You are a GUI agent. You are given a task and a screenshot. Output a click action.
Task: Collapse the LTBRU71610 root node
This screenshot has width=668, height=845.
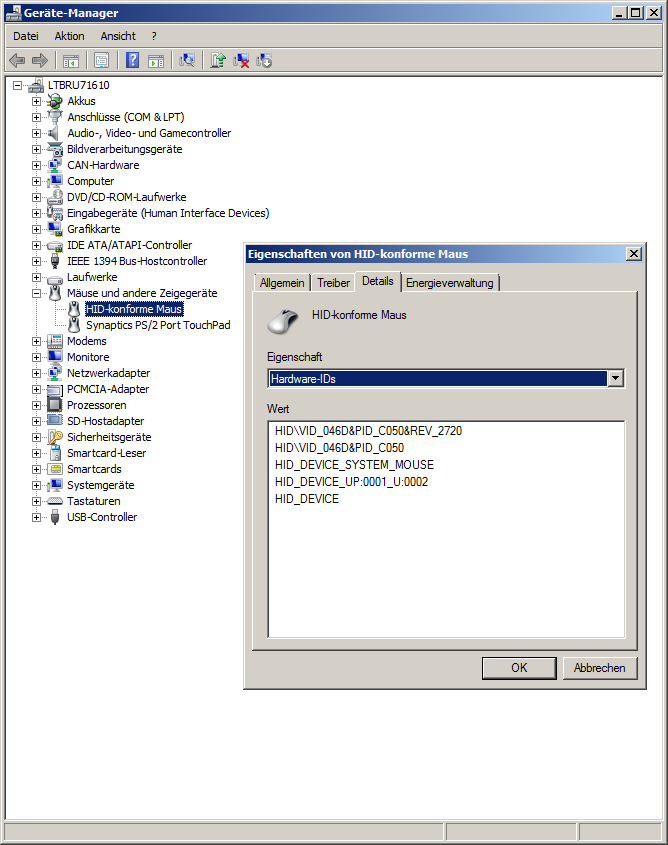pyautogui.click(x=17, y=85)
